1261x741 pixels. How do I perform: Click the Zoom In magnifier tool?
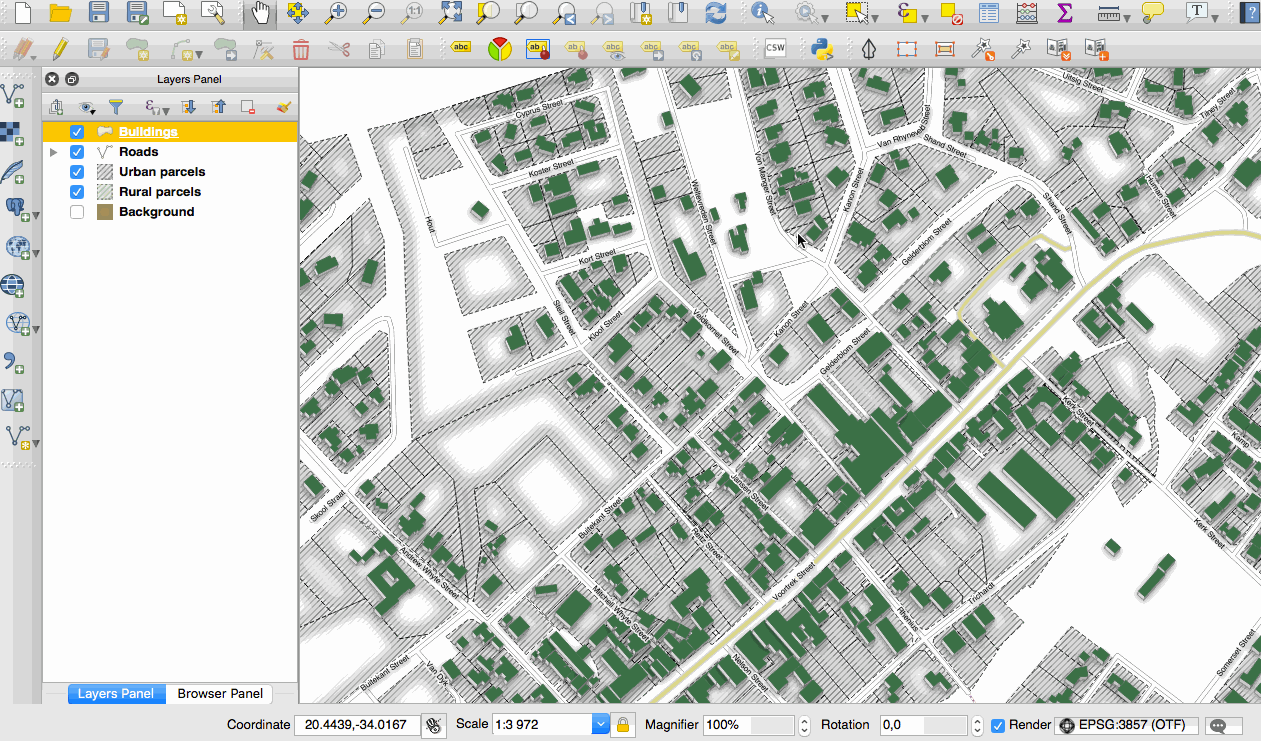337,13
